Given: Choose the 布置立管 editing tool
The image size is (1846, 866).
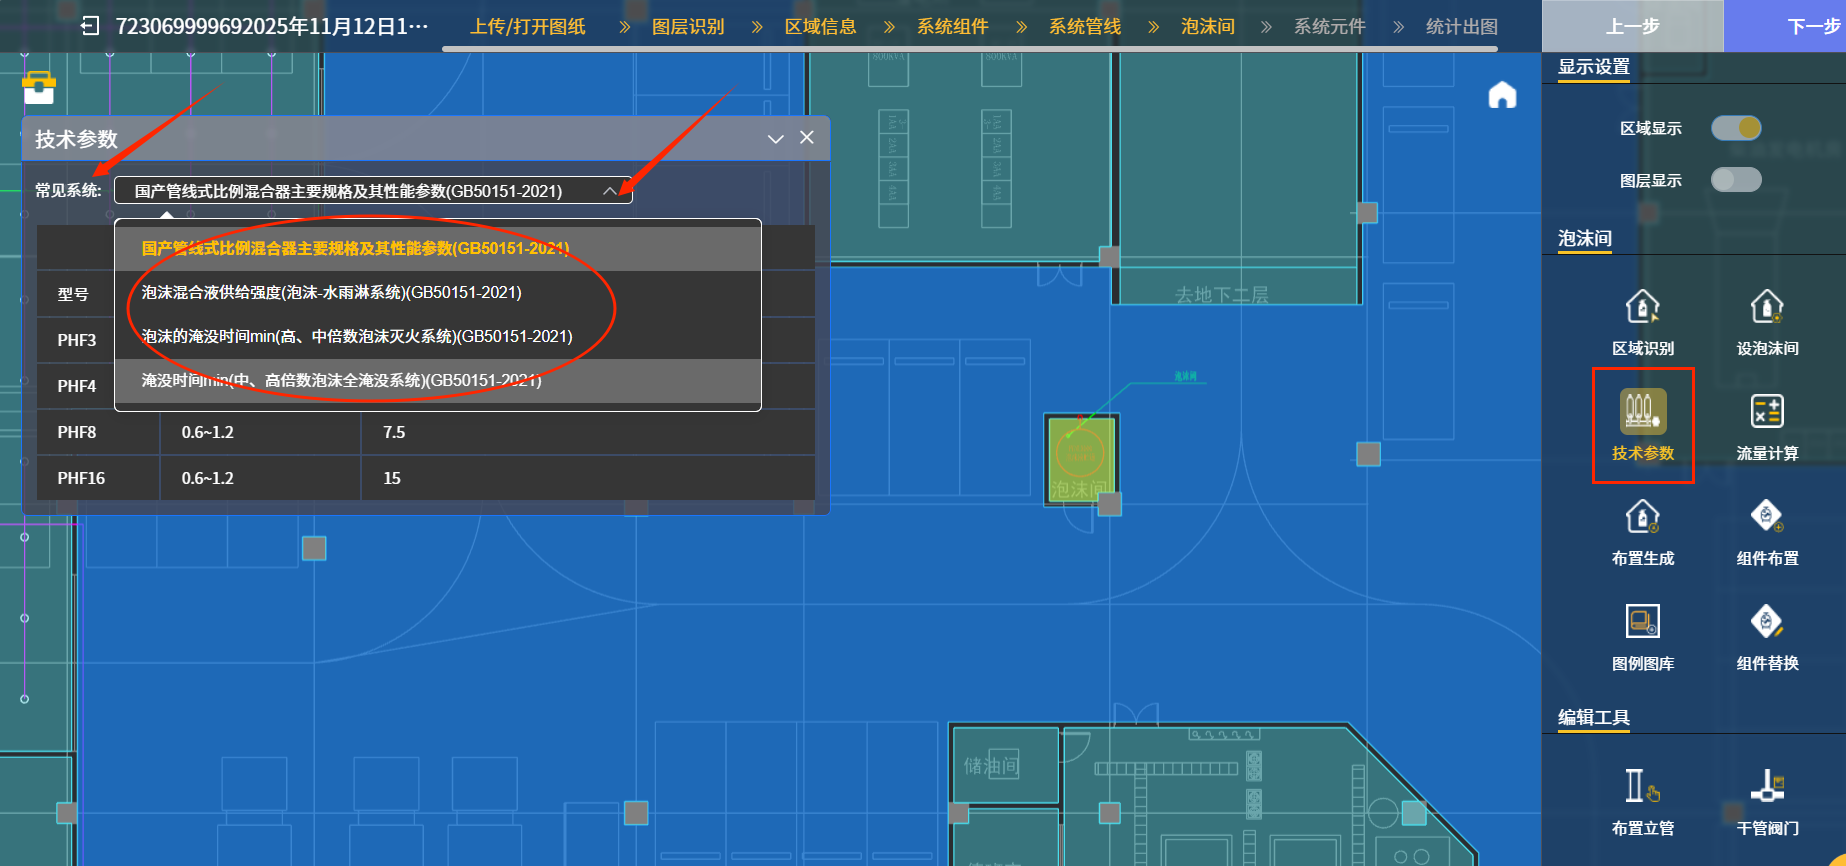Looking at the screenshot, I should 1642,787.
